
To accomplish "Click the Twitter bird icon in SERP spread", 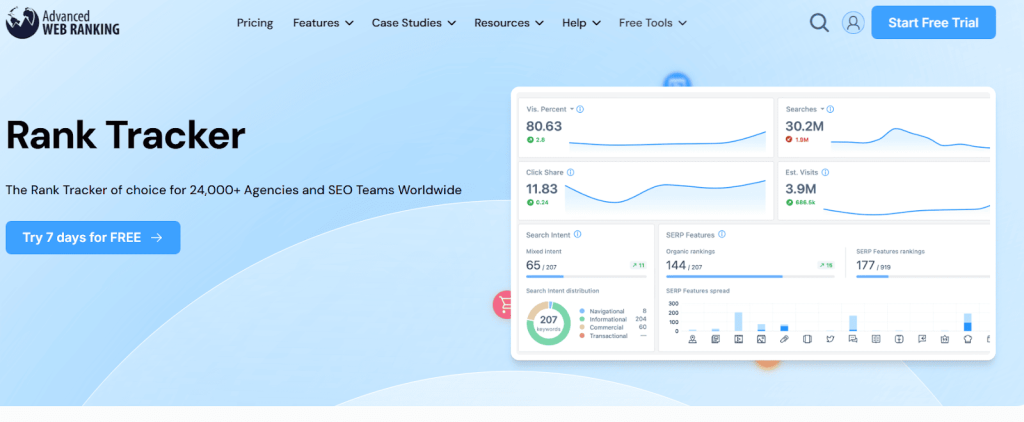I will [830, 339].
